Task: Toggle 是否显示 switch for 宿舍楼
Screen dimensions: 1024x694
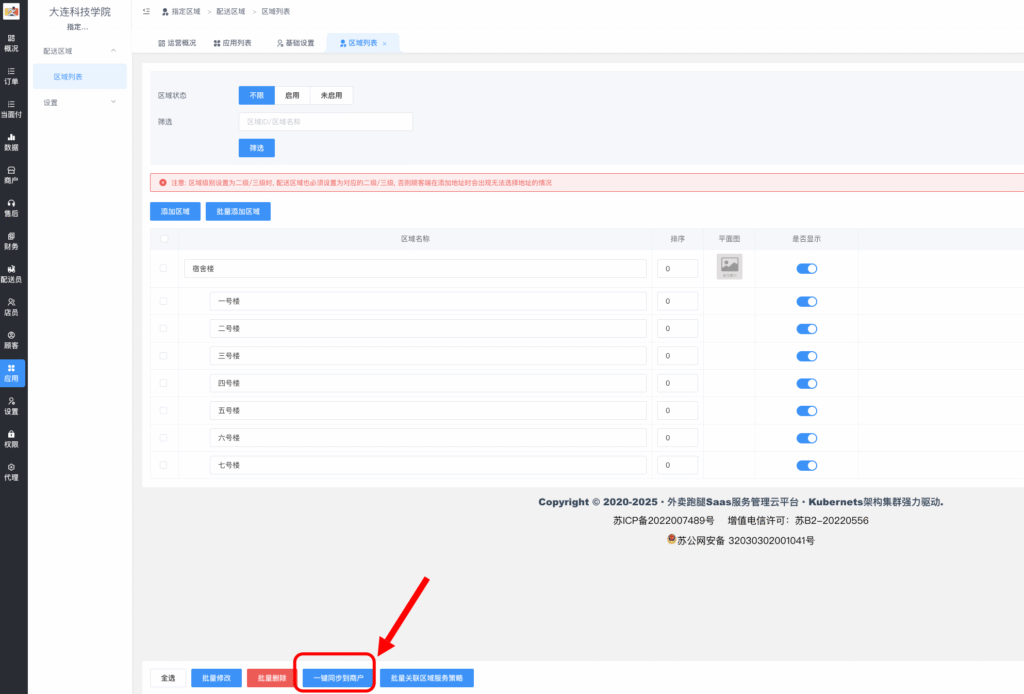Action: [x=806, y=268]
